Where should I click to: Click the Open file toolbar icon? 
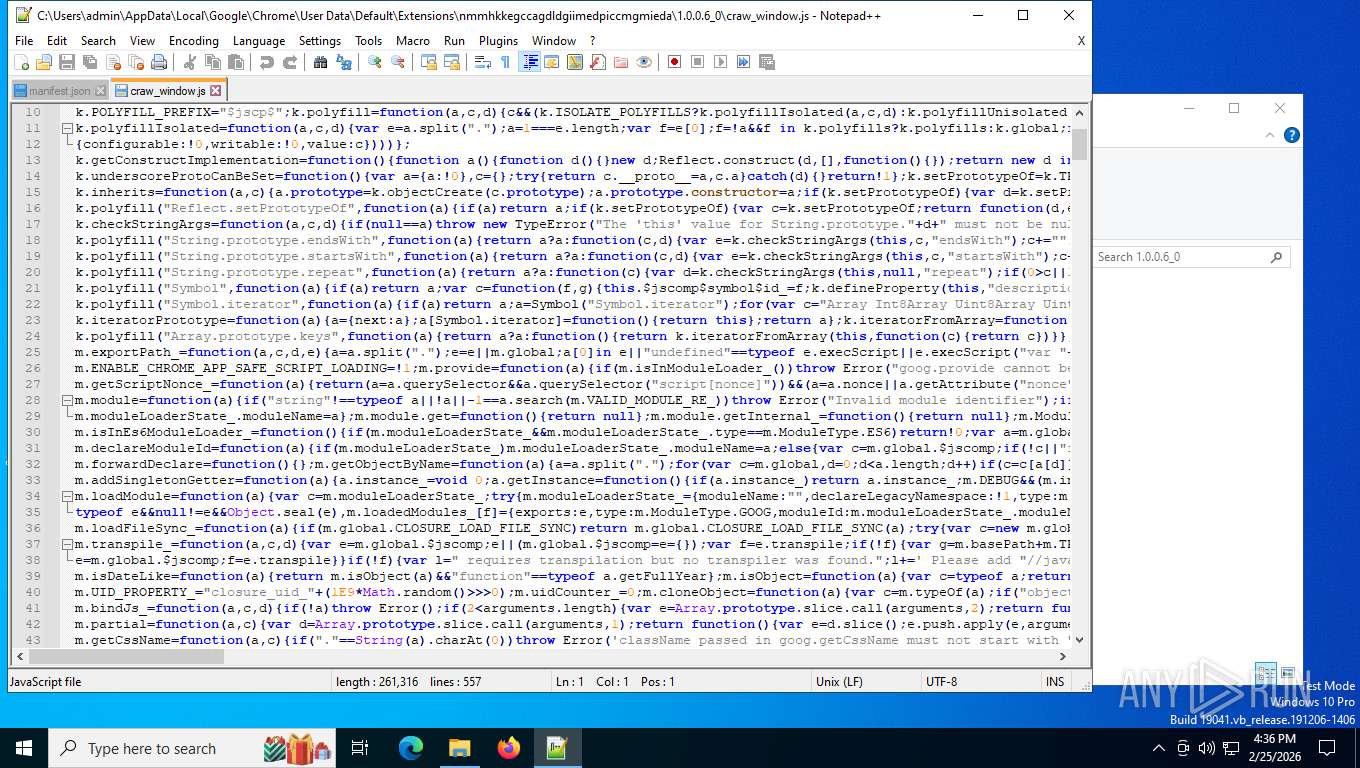click(44, 62)
